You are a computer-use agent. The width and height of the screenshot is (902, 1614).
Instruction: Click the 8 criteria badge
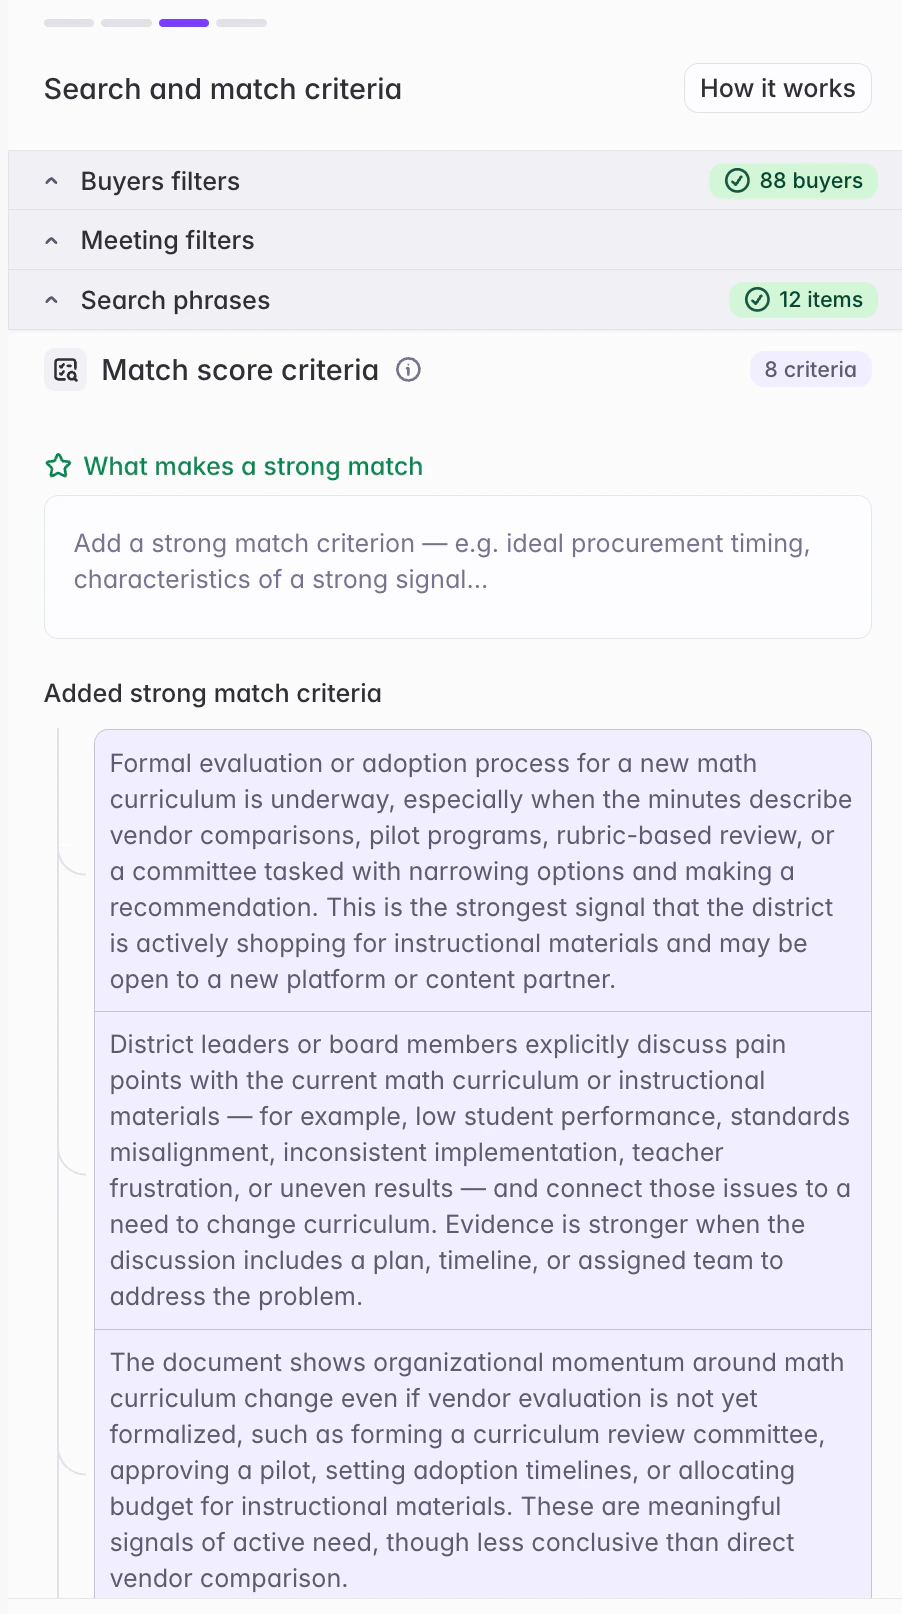[811, 370]
